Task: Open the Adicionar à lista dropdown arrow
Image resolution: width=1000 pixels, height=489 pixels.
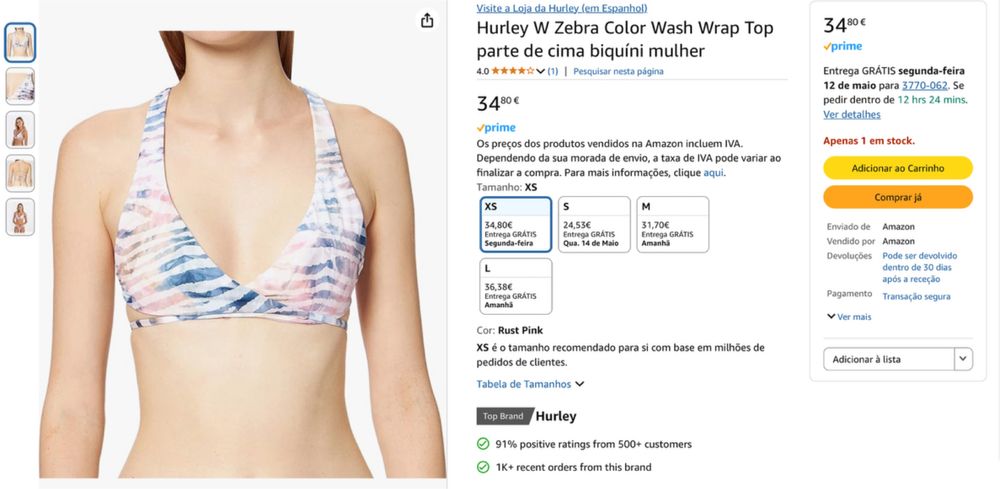Action: pyautogui.click(x=963, y=359)
